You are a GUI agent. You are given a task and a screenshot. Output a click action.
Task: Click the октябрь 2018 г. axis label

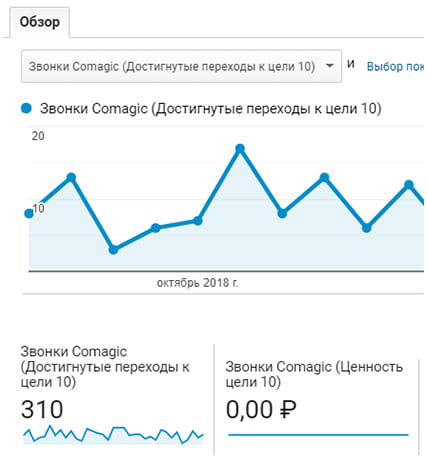[197, 283]
